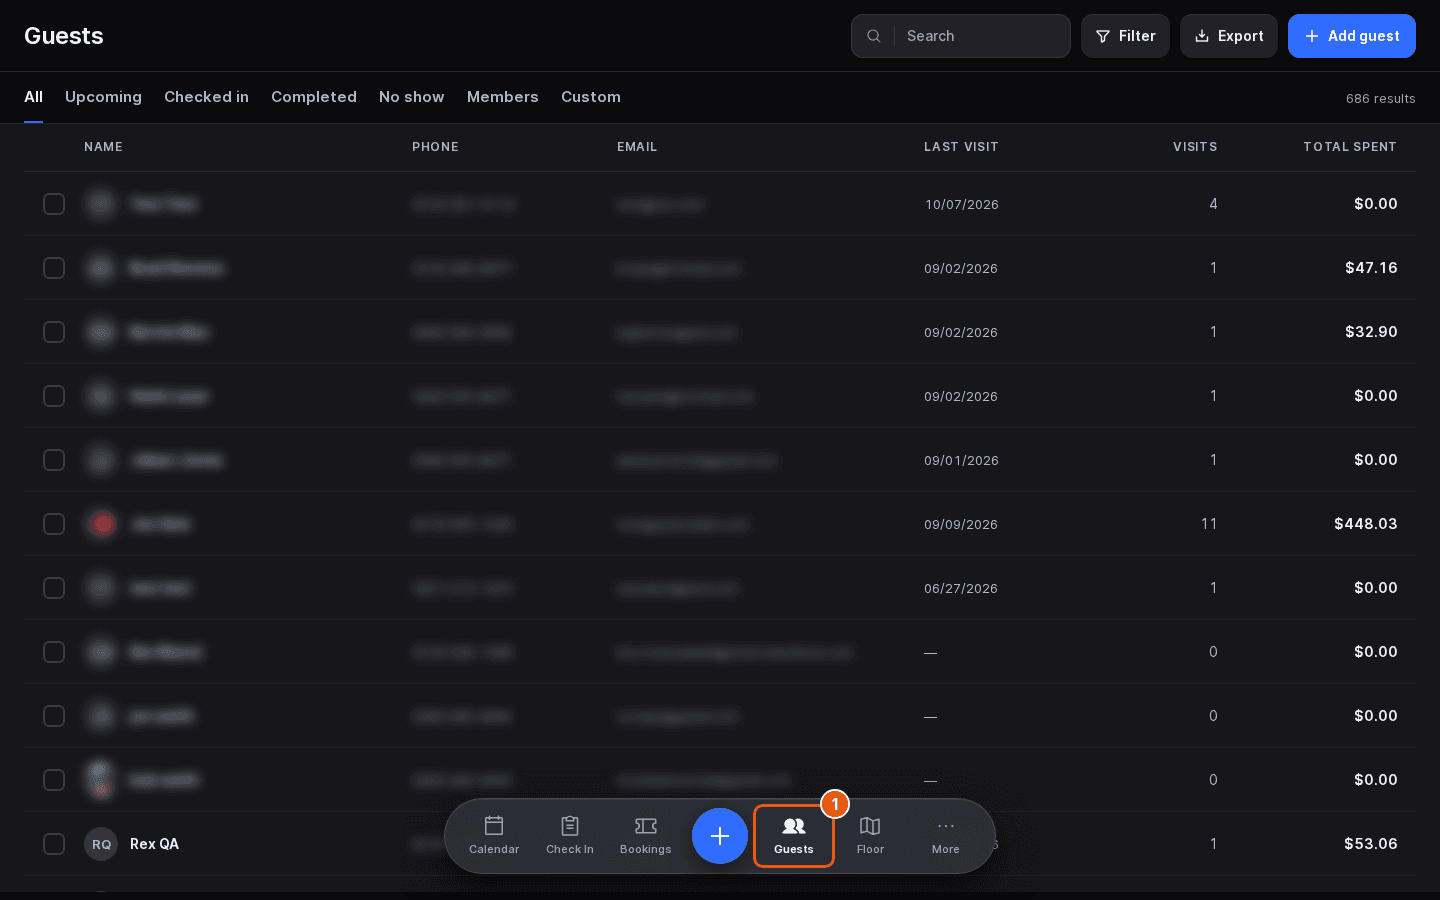This screenshot has width=1440, height=900.
Task: Tick checkbox in the 09/01/2026 row
Action: (x=54, y=460)
